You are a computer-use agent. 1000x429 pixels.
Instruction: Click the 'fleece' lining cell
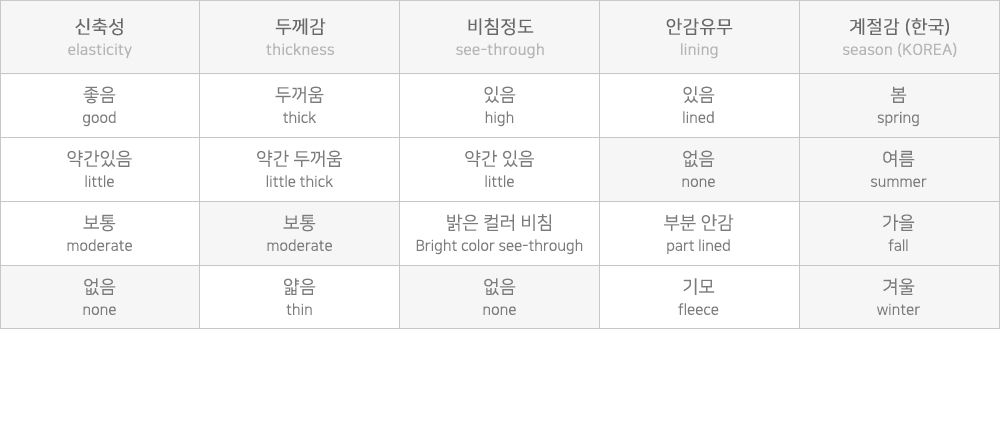tap(699, 297)
